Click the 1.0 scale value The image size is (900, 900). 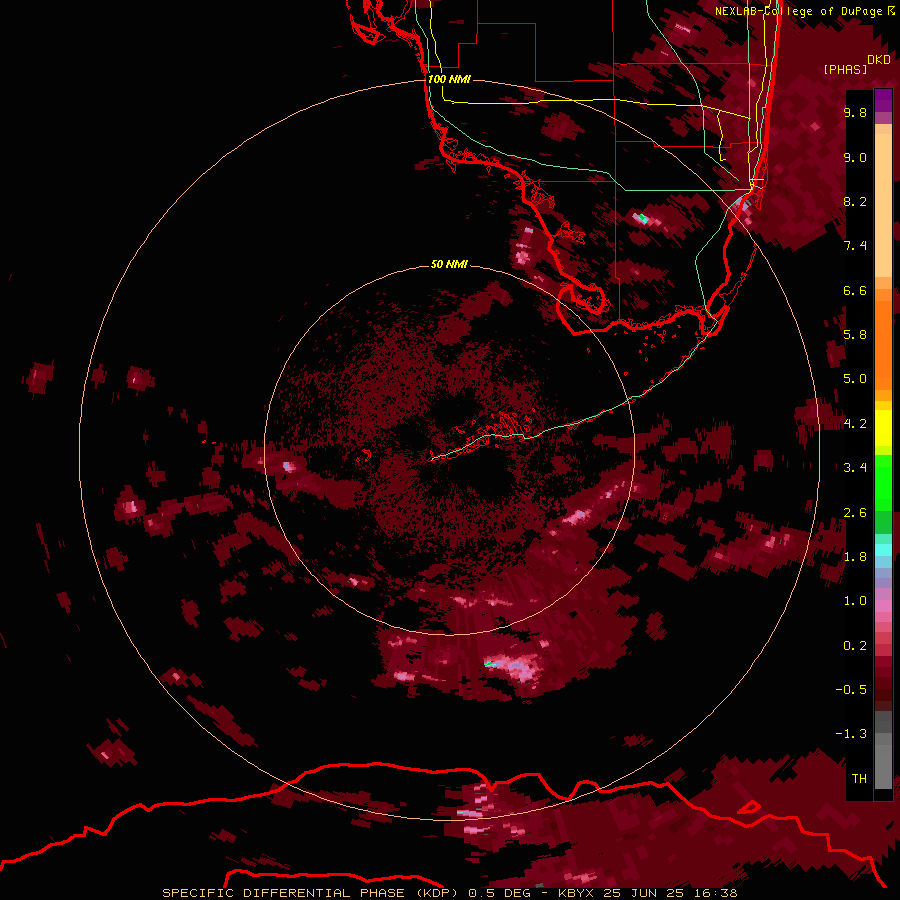(x=855, y=601)
